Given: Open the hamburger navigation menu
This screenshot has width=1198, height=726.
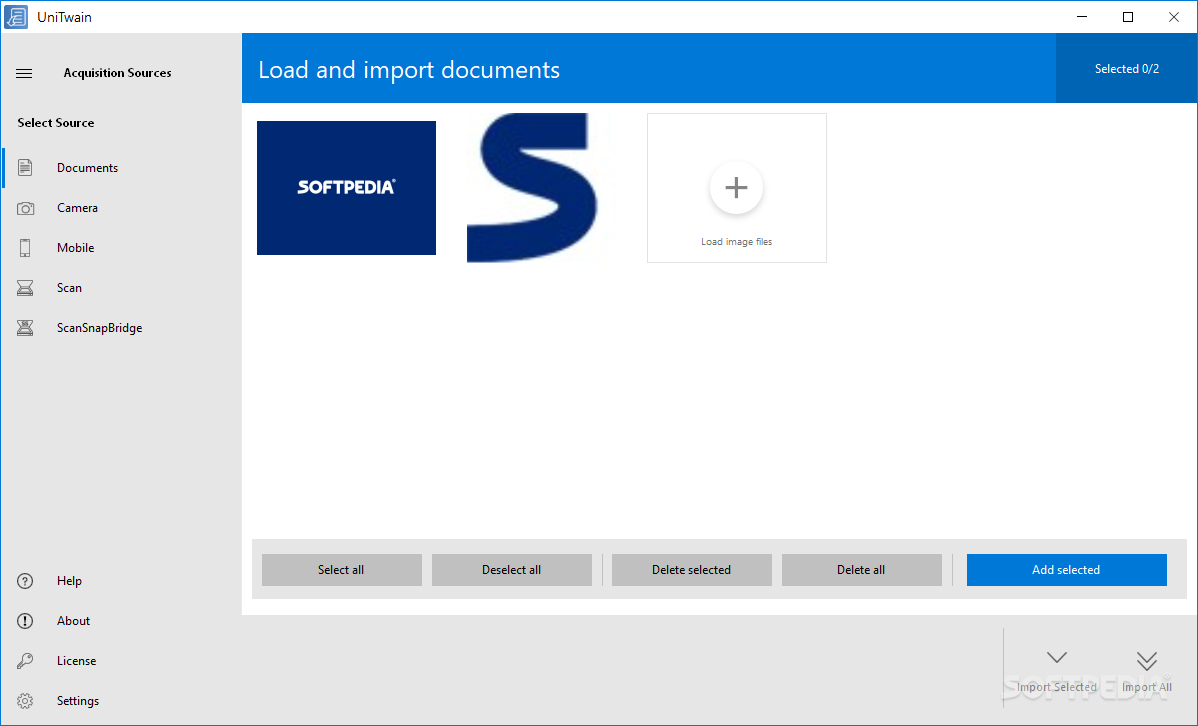Looking at the screenshot, I should 24,73.
